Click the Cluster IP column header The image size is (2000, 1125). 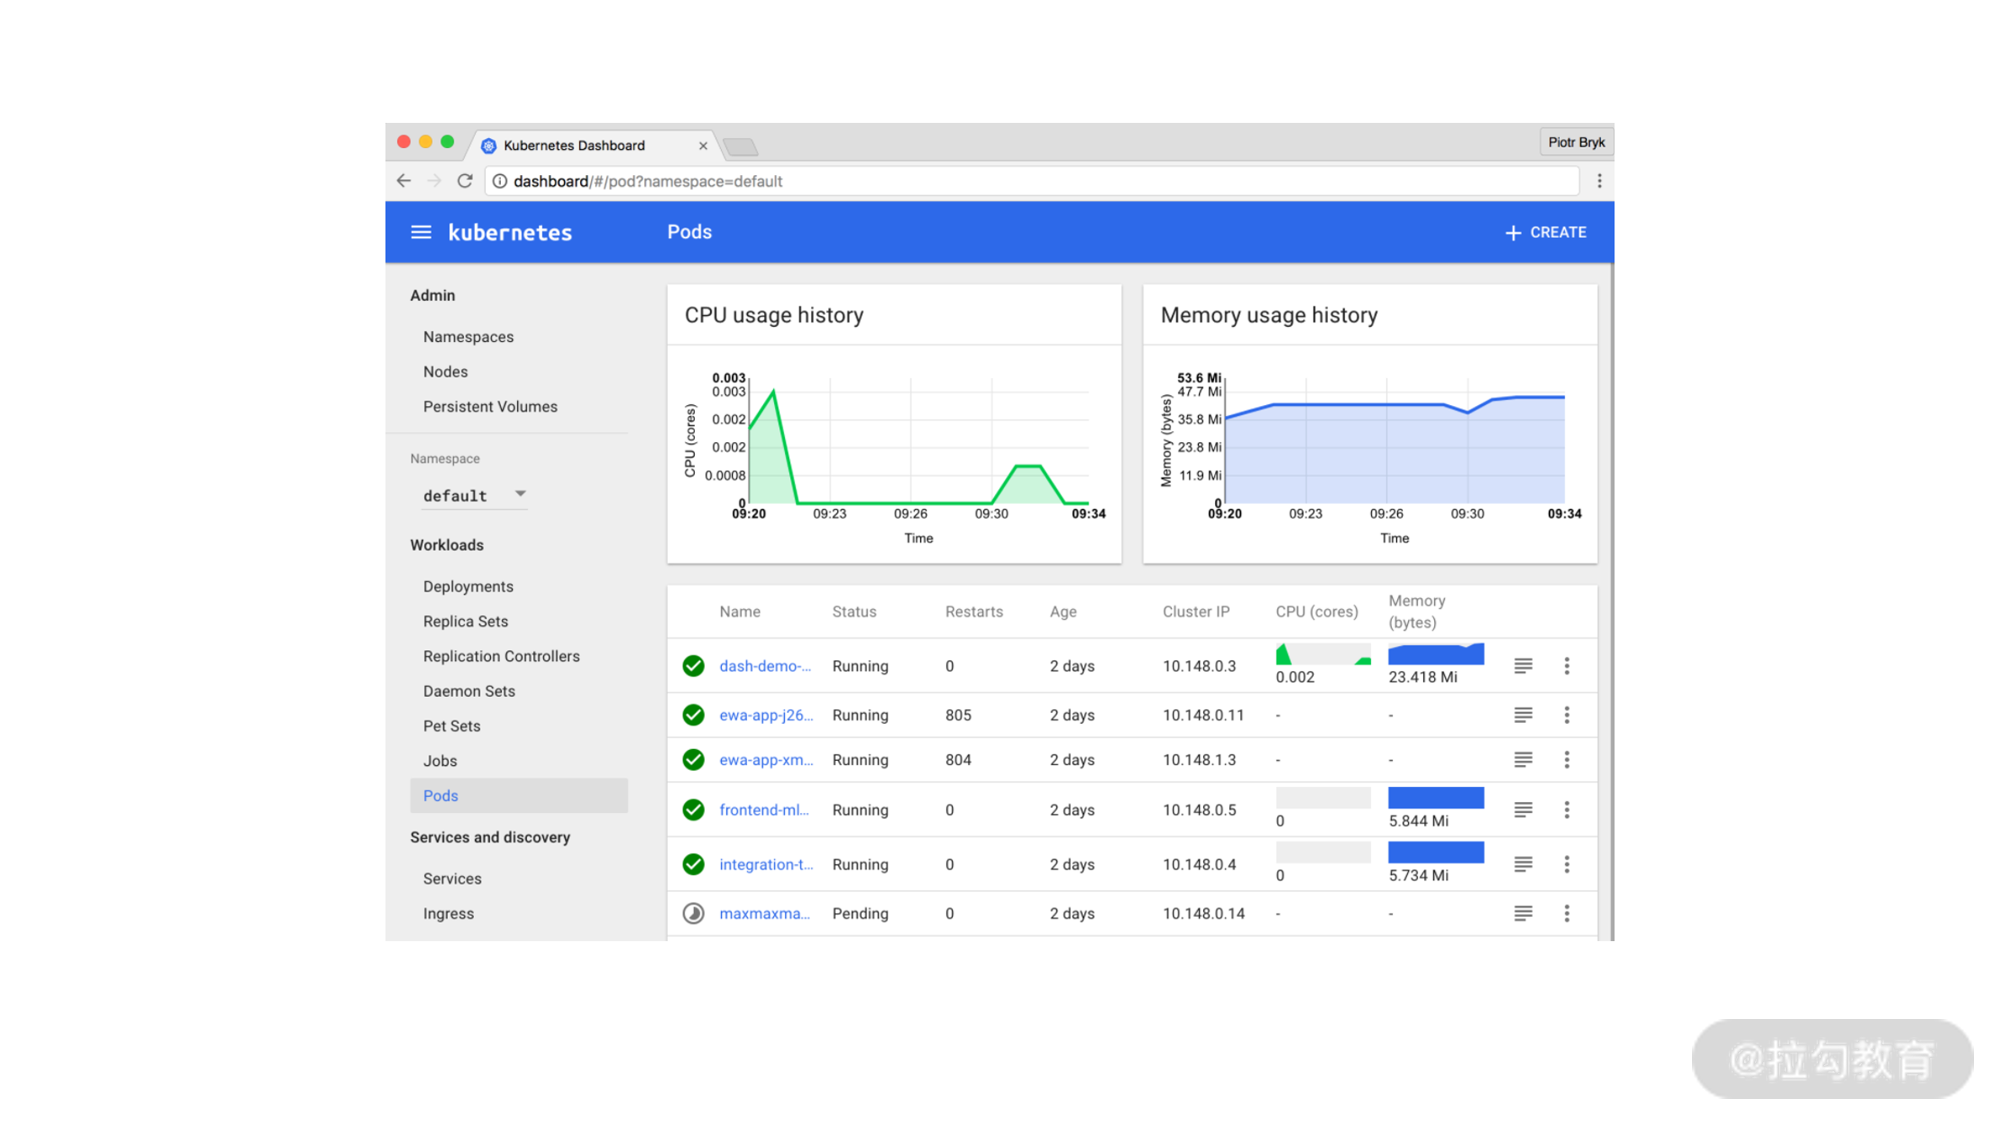[x=1196, y=612]
